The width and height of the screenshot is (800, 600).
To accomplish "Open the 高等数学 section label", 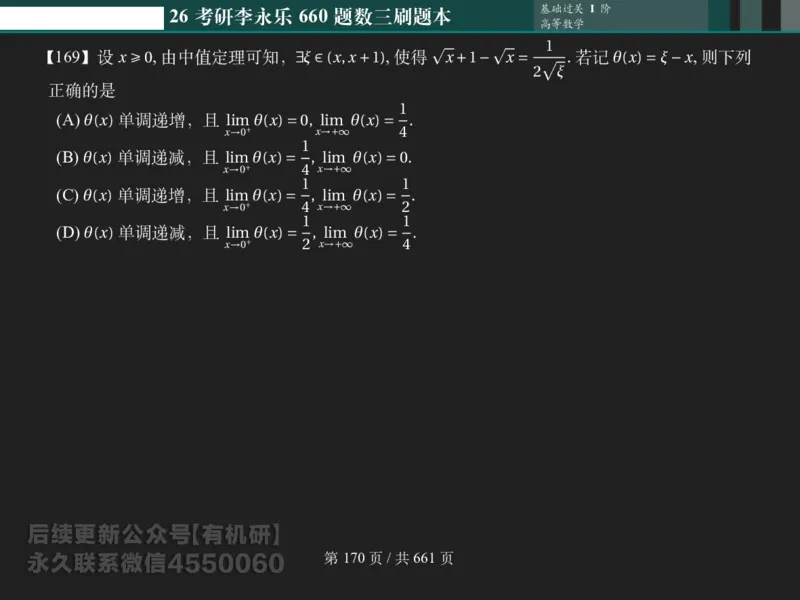I will tap(560, 23).
